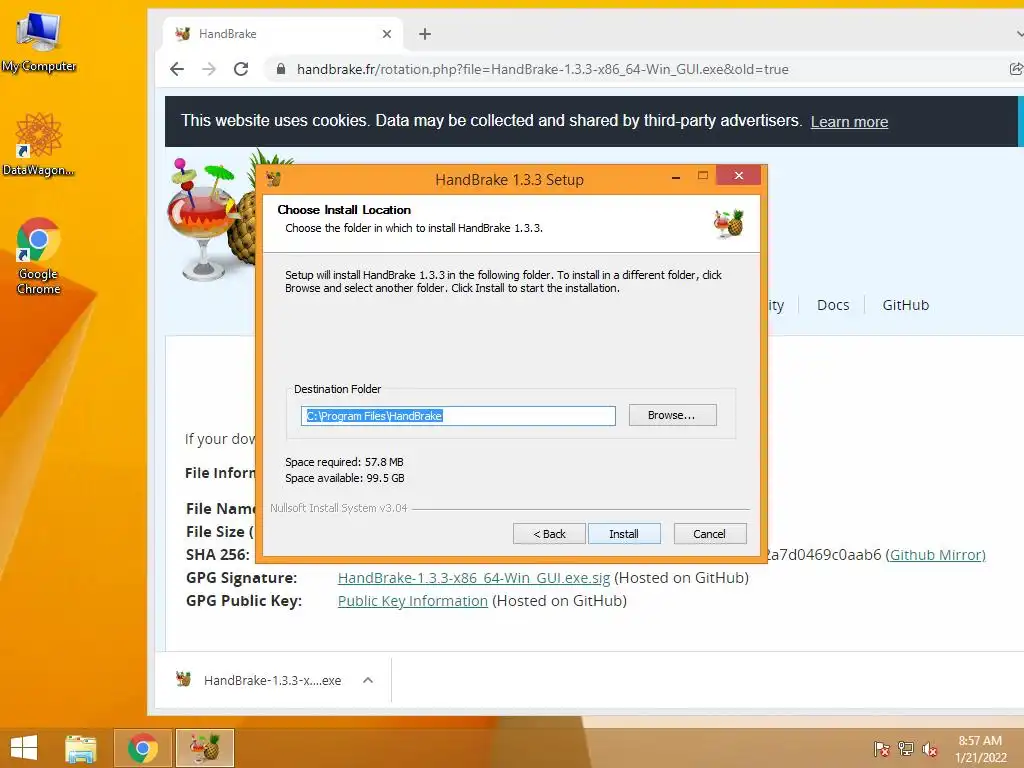Click the 'GPG Signature:' label on webpage
The image size is (1024, 768).
click(x=241, y=578)
